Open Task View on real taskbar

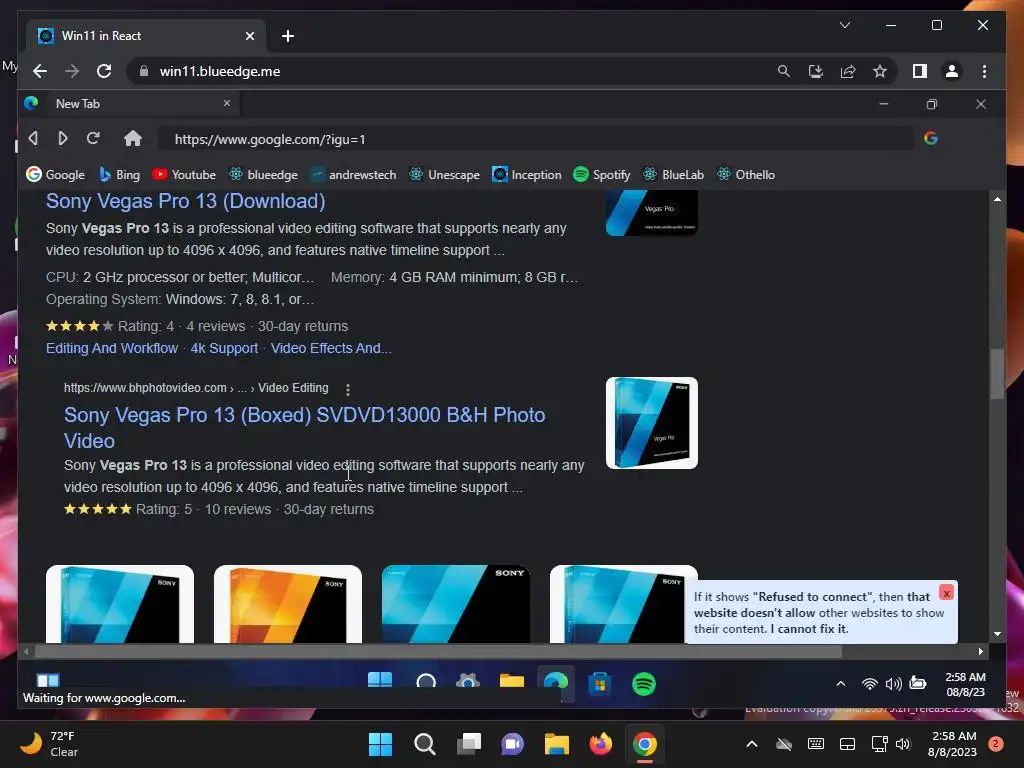coord(469,744)
